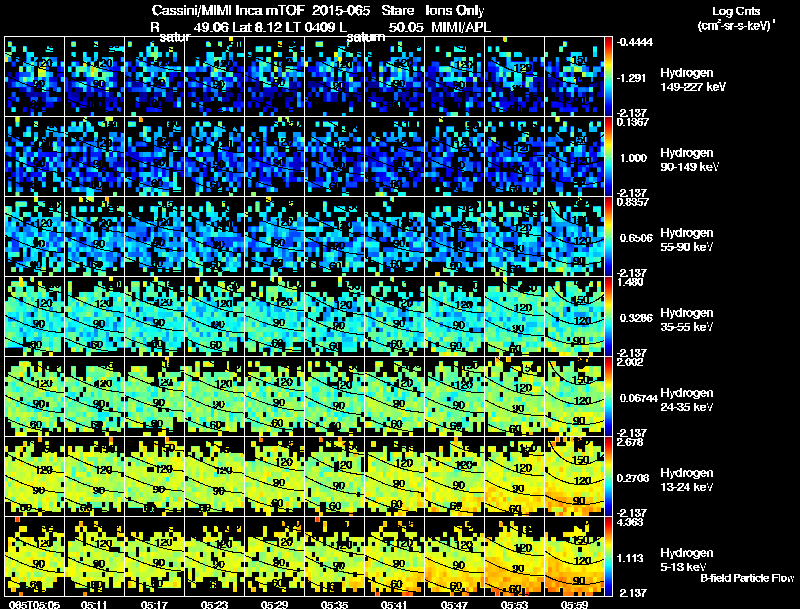Image resolution: width=800 pixels, height=609 pixels.
Task: Click the '0.8357' colorbar value
Action: point(633,202)
